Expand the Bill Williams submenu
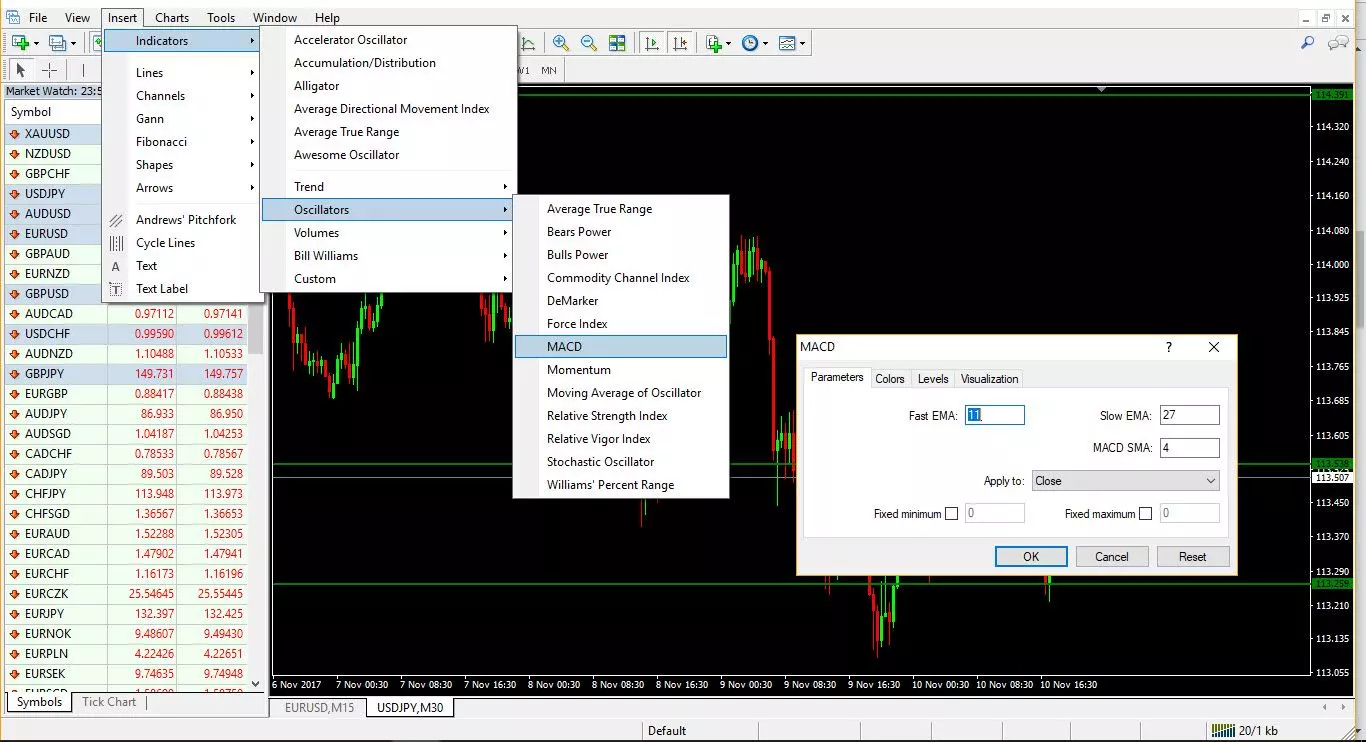The width and height of the screenshot is (1366, 742). 388,256
